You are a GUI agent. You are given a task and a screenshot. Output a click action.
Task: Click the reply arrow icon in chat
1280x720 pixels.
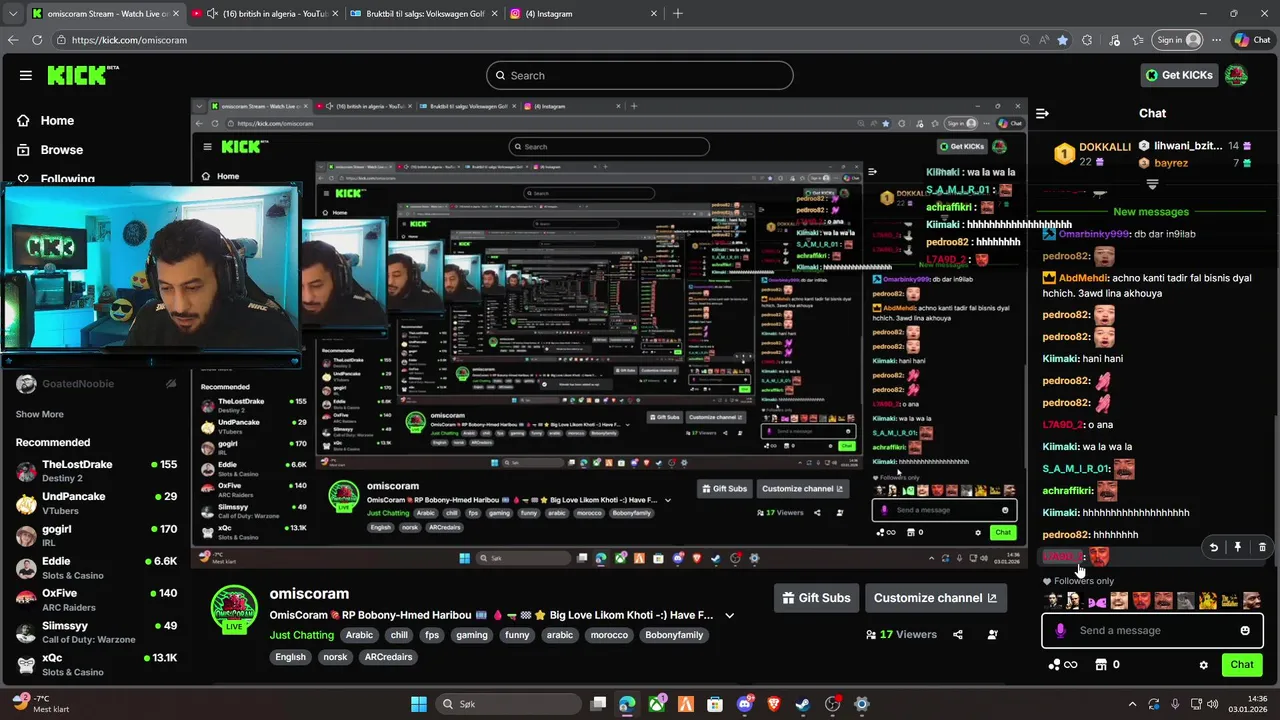click(x=1213, y=547)
